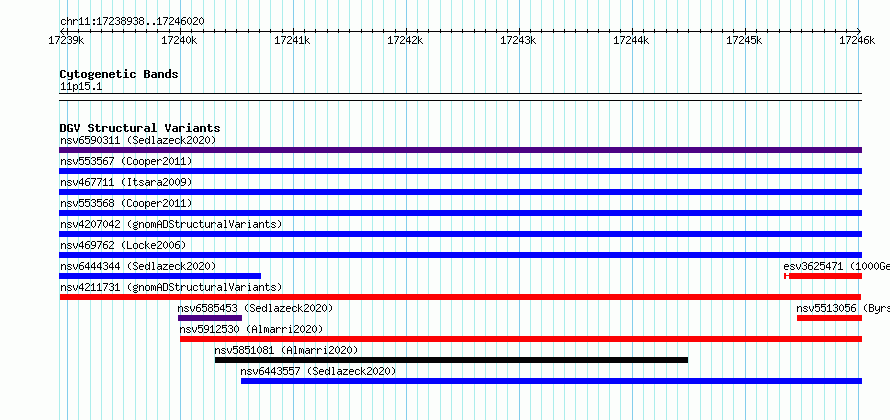Click the blue nsv553568 variant bar

(x=460, y=213)
